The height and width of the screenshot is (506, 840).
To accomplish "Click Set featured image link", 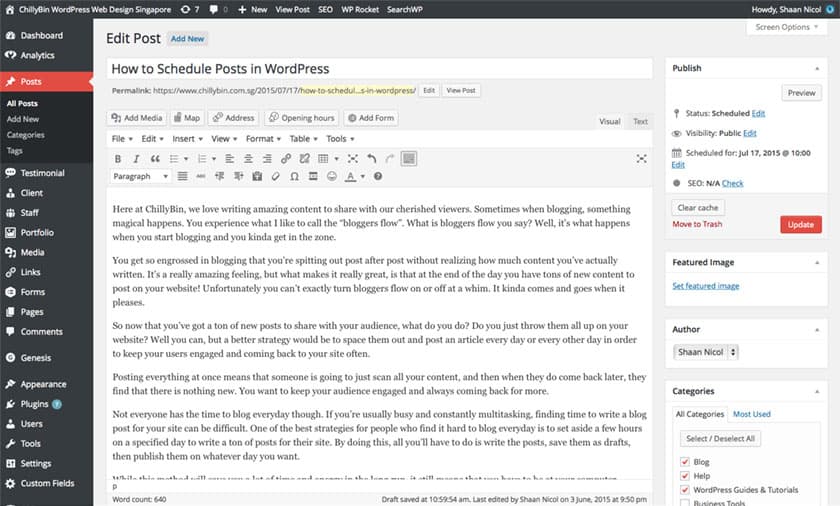I will [x=706, y=286].
